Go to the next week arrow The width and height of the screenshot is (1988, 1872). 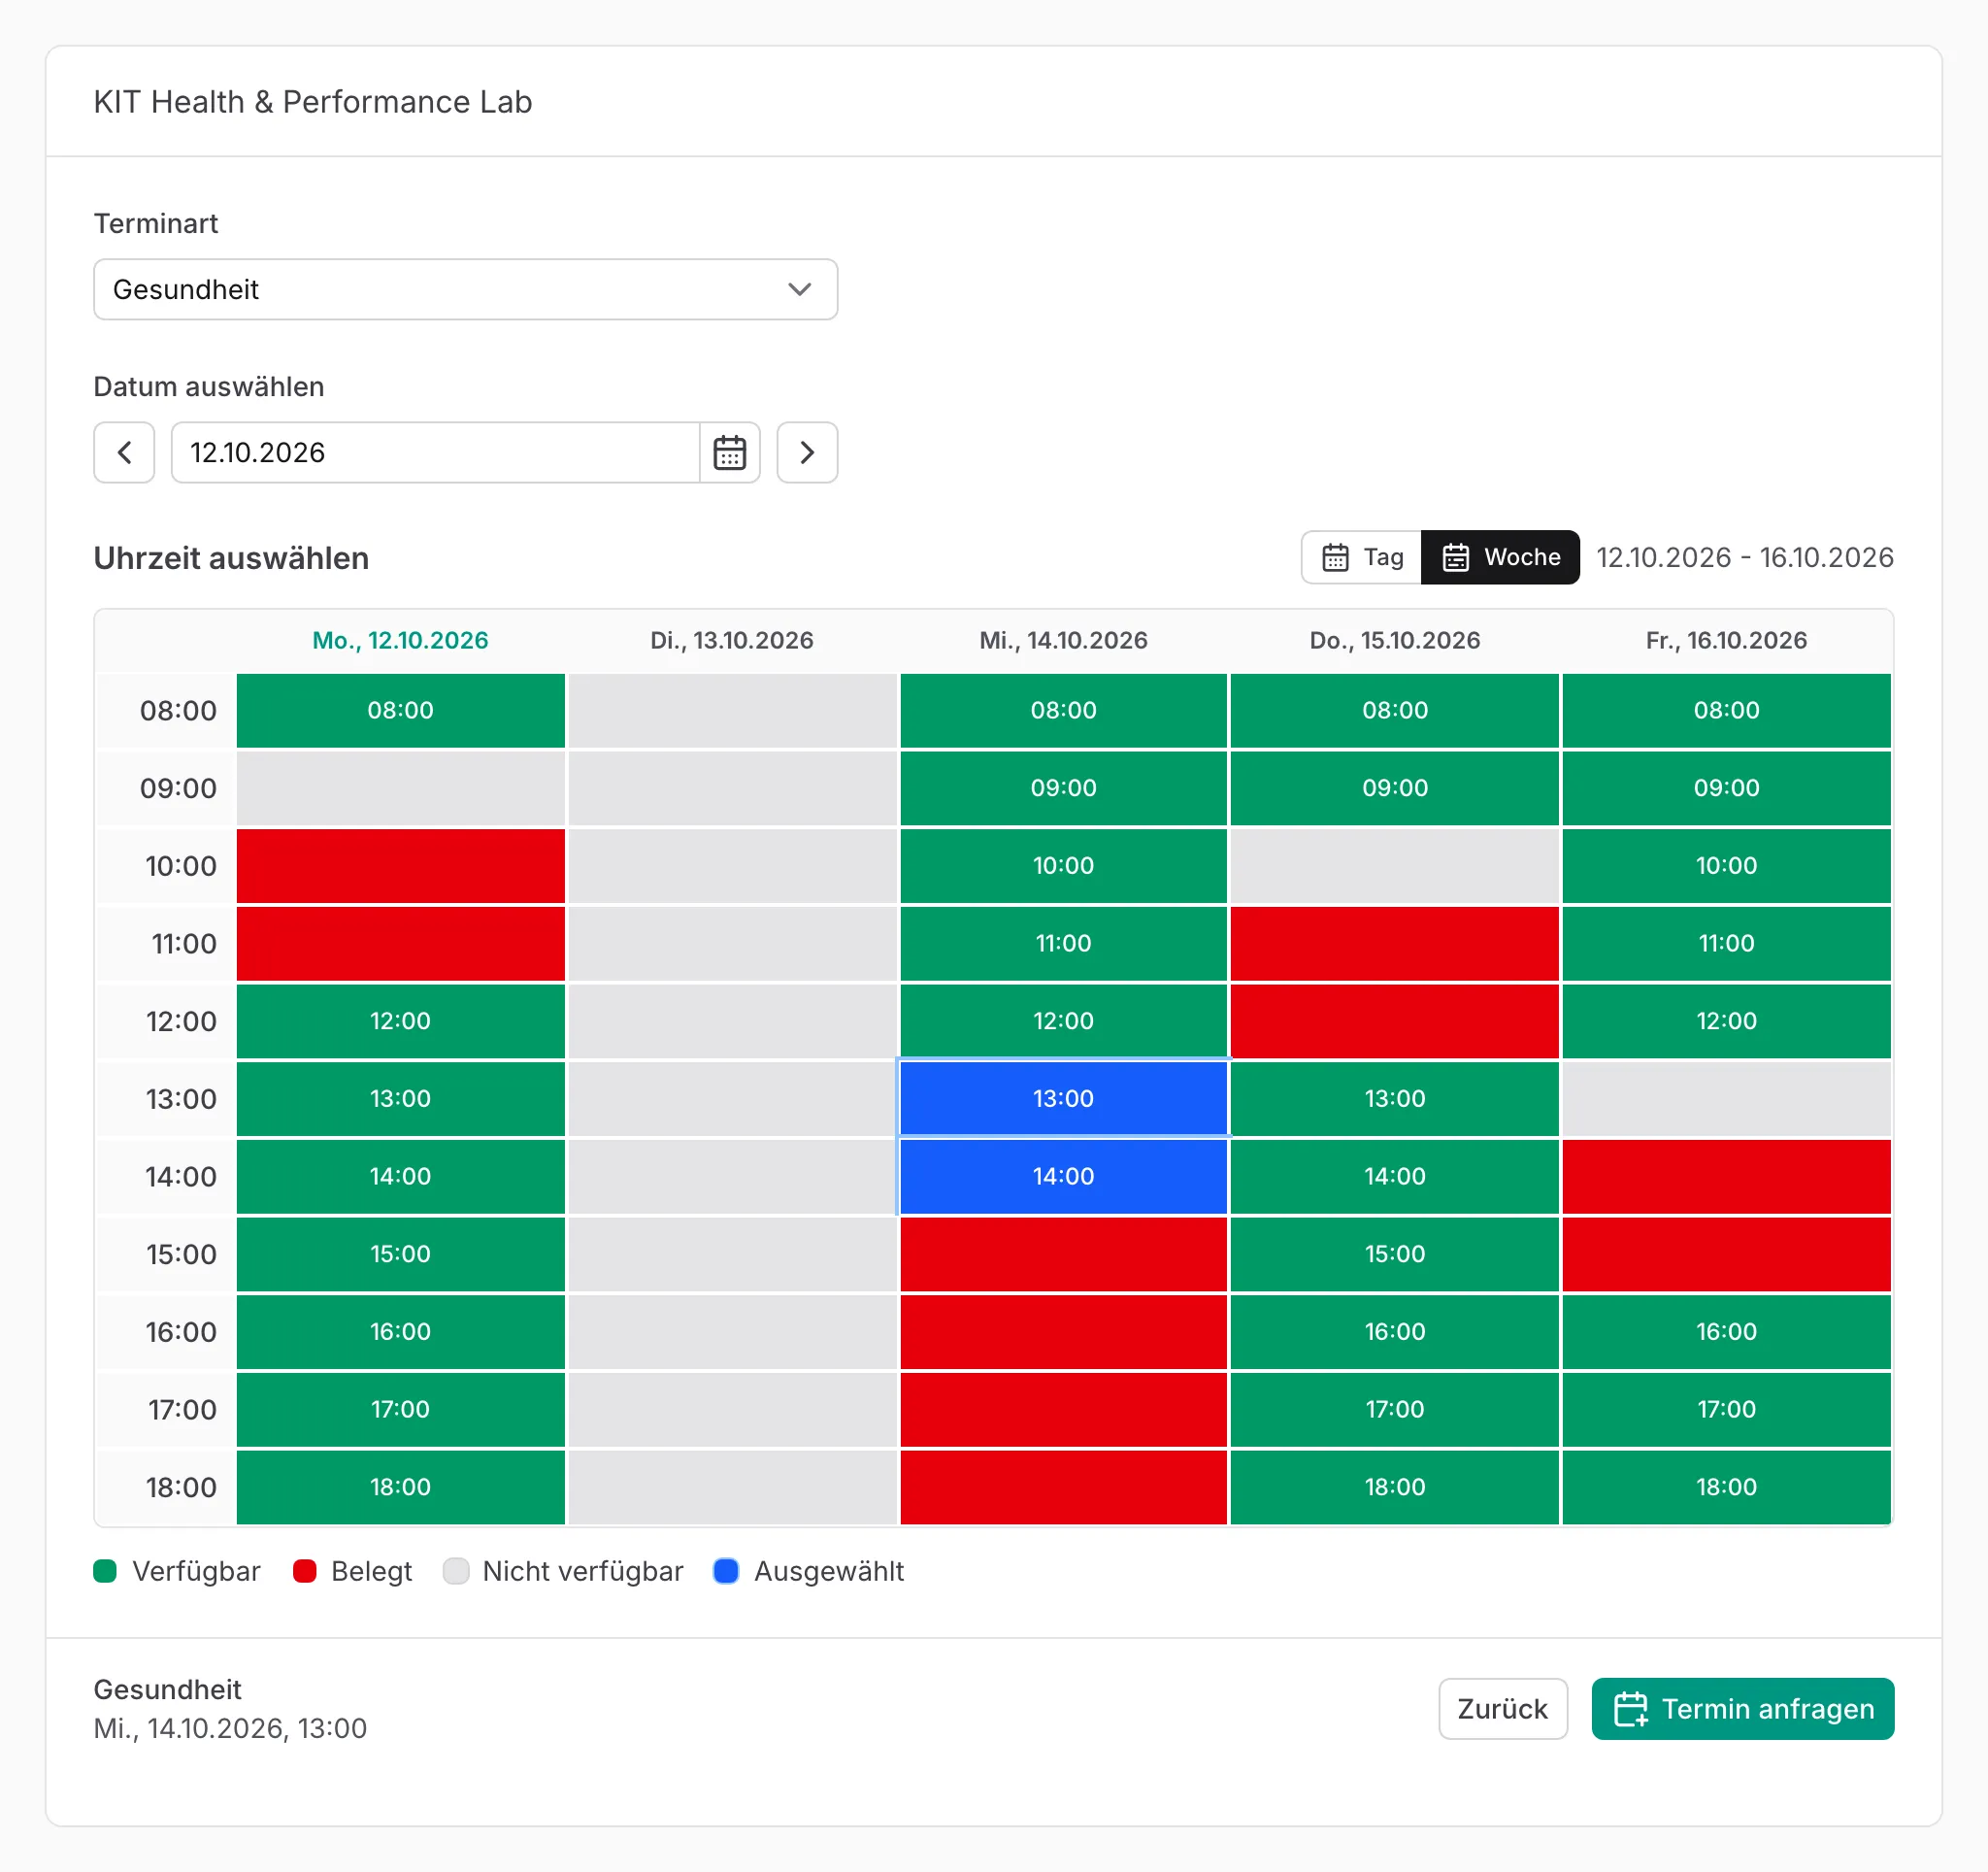807,453
